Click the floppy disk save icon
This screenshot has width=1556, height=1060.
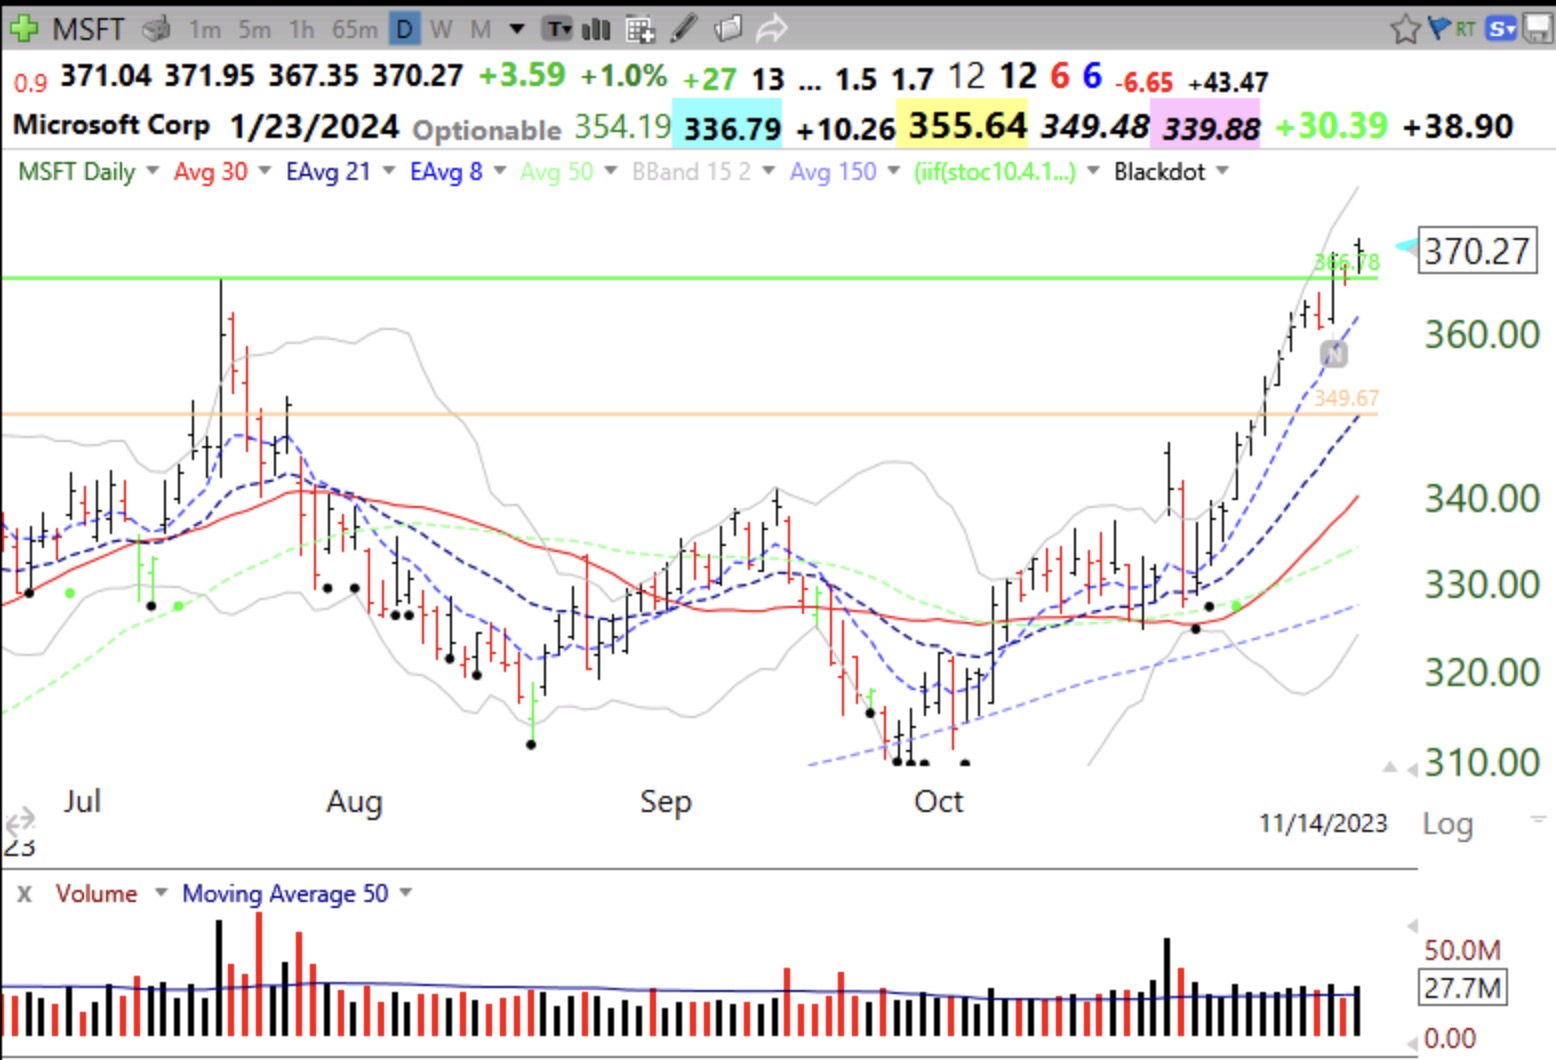pos(1538,29)
